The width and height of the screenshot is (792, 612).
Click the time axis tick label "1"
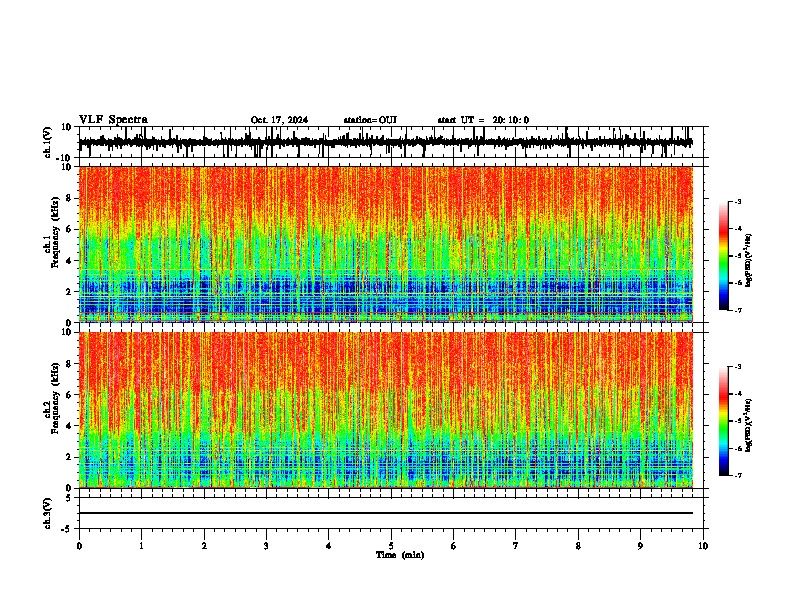(x=141, y=546)
